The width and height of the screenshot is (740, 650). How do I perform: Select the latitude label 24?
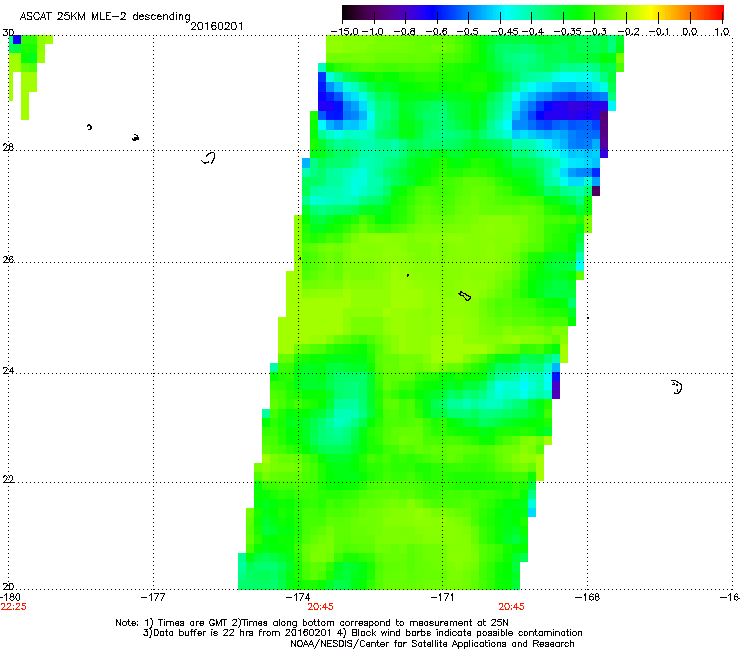point(8,371)
